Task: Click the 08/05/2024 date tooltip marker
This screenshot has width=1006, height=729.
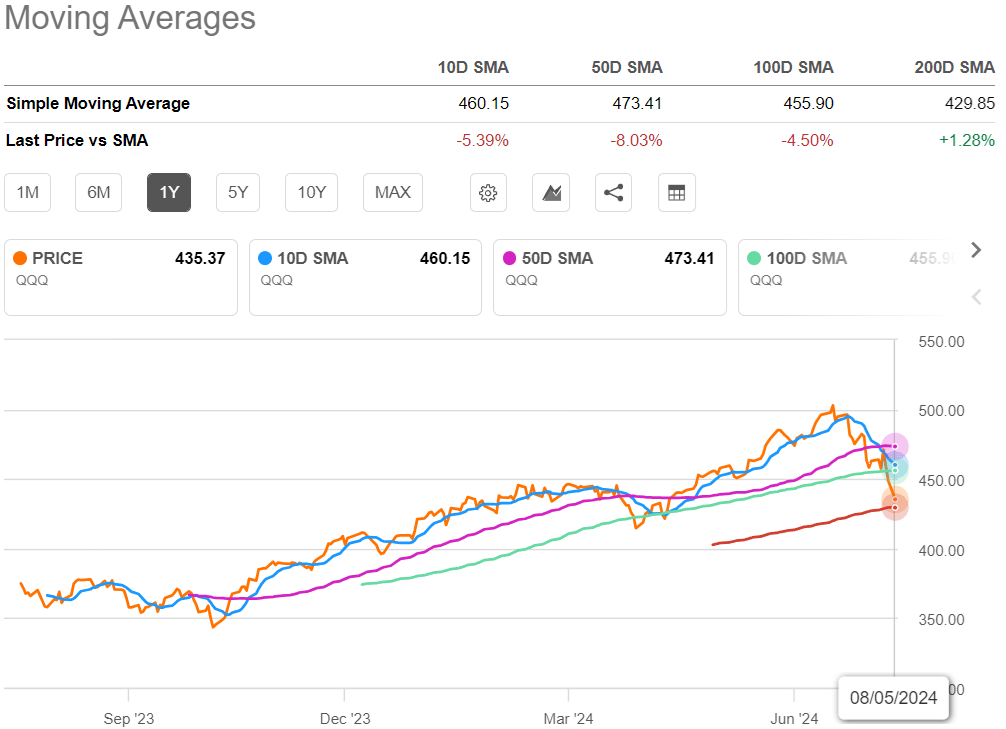Action: click(893, 697)
